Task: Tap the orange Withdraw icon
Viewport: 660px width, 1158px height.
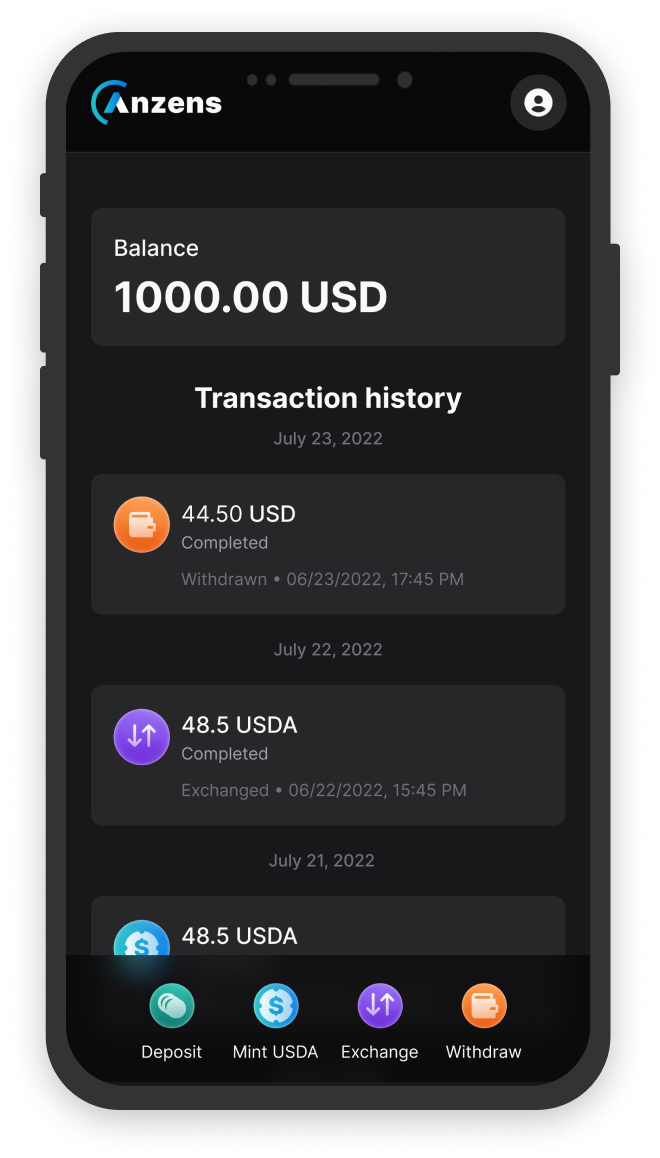Action: (484, 1006)
